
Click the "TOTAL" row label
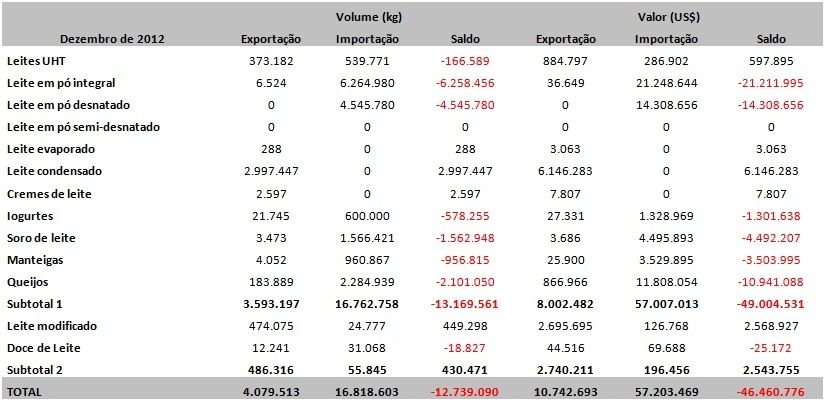25,393
